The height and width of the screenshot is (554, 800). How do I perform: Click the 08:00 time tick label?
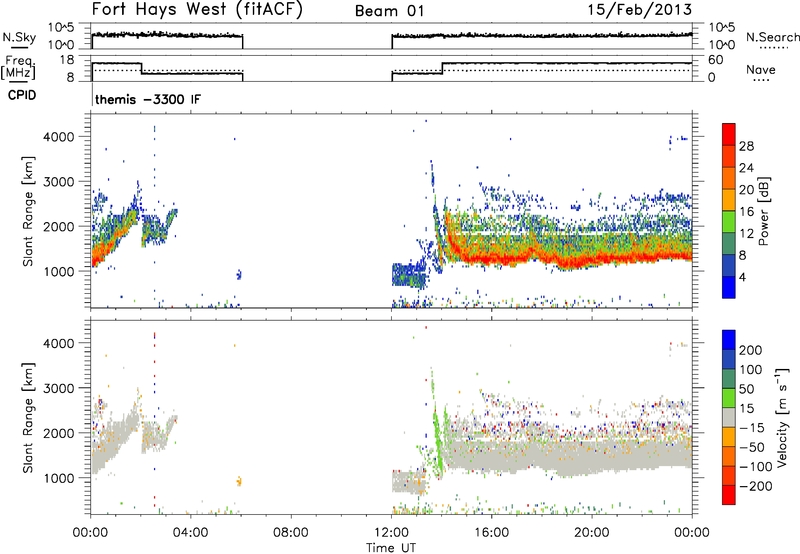click(290, 533)
